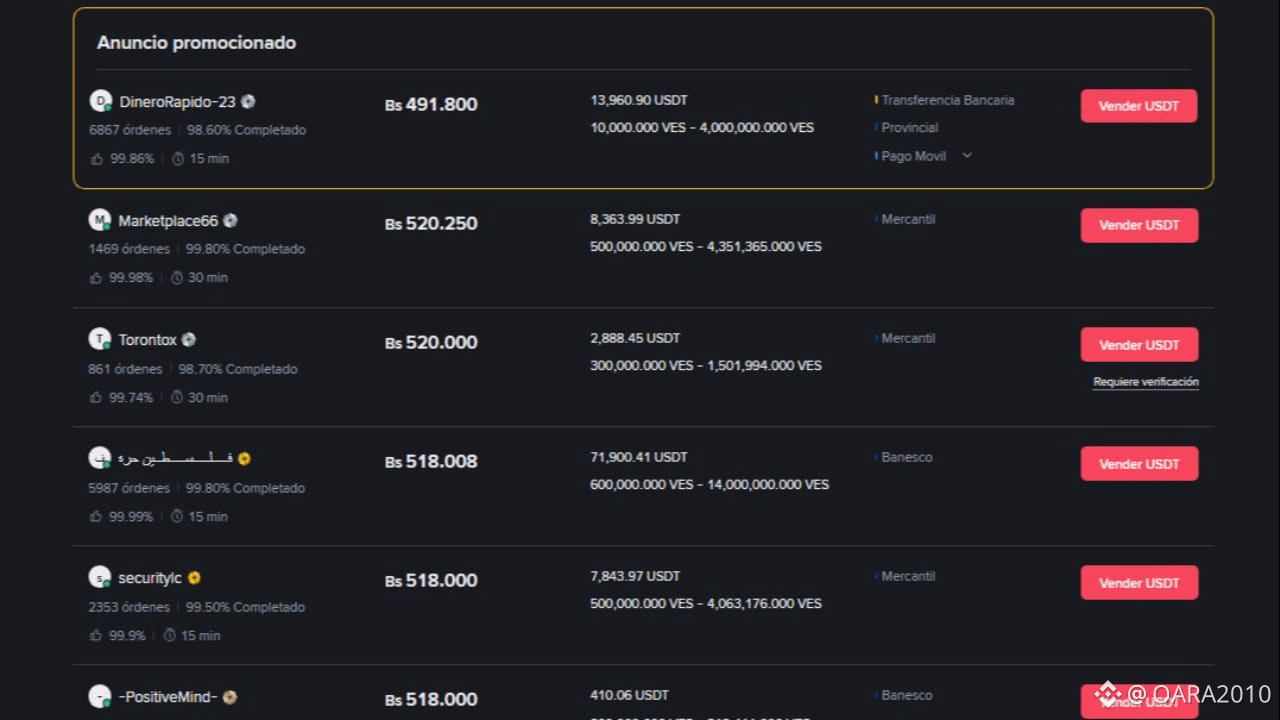Click the badge next to -PositiveMind-
This screenshot has height=720, width=1280.
pos(230,697)
